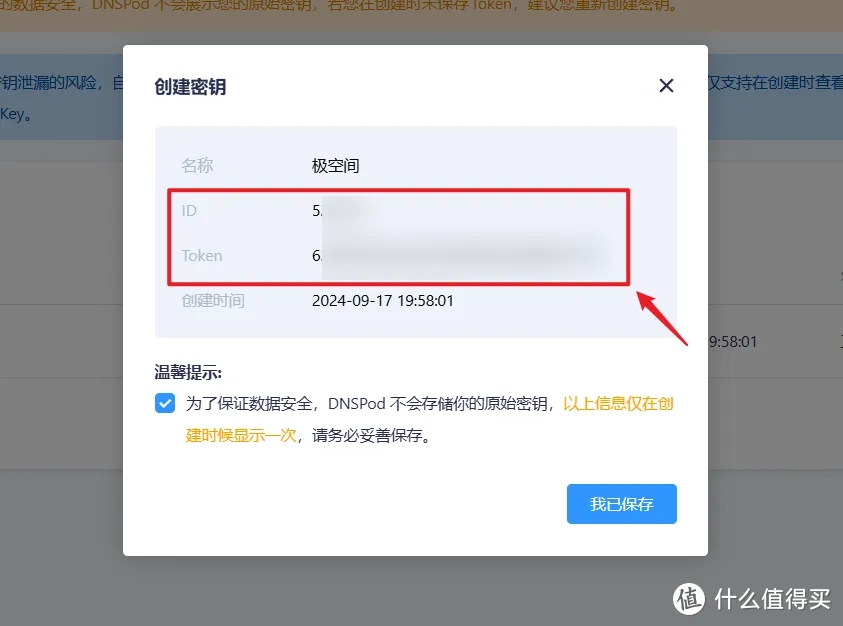Click the blurred ID value

pos(344,211)
